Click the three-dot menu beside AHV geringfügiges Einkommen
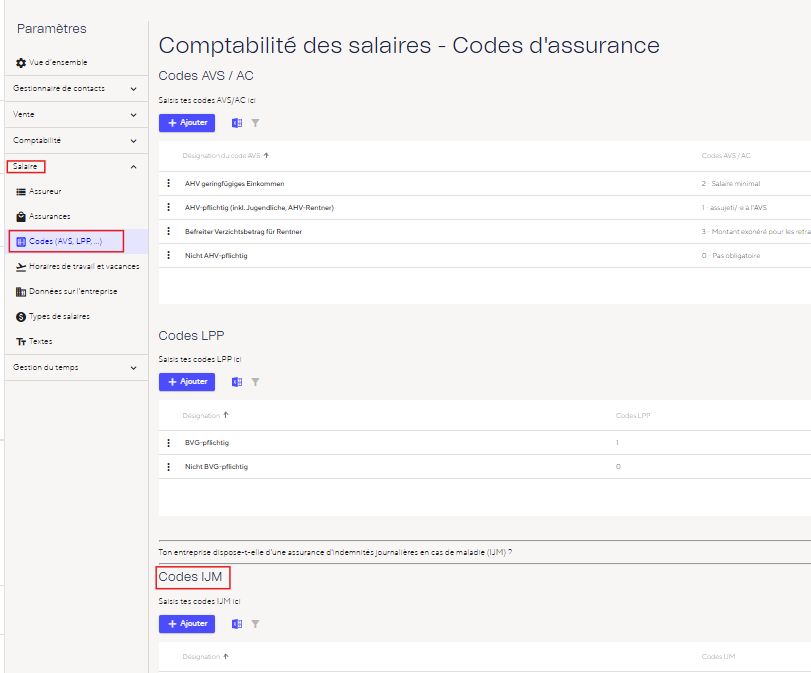The height and width of the screenshot is (673, 811). tap(168, 184)
